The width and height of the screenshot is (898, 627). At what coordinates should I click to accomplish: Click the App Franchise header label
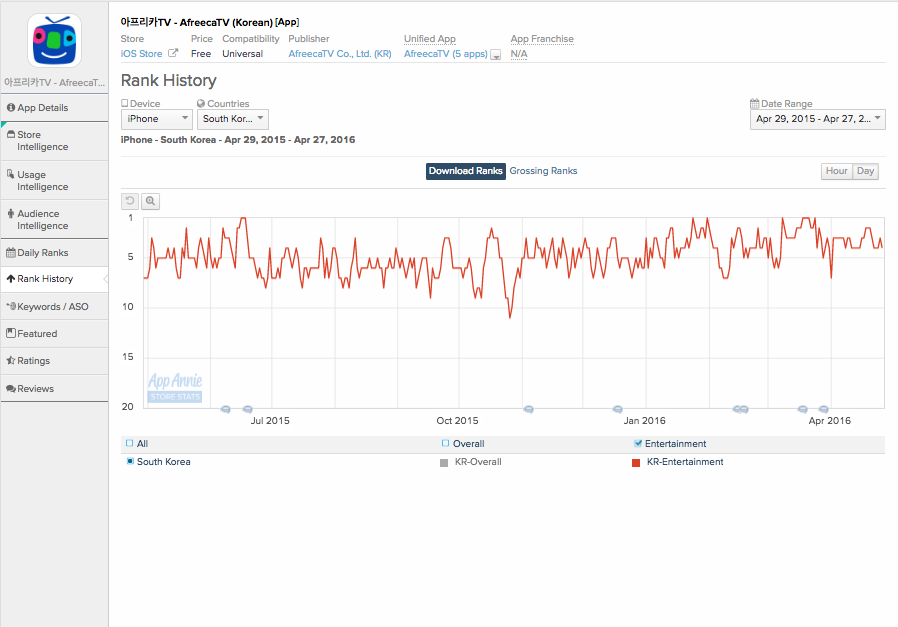pyautogui.click(x=542, y=39)
